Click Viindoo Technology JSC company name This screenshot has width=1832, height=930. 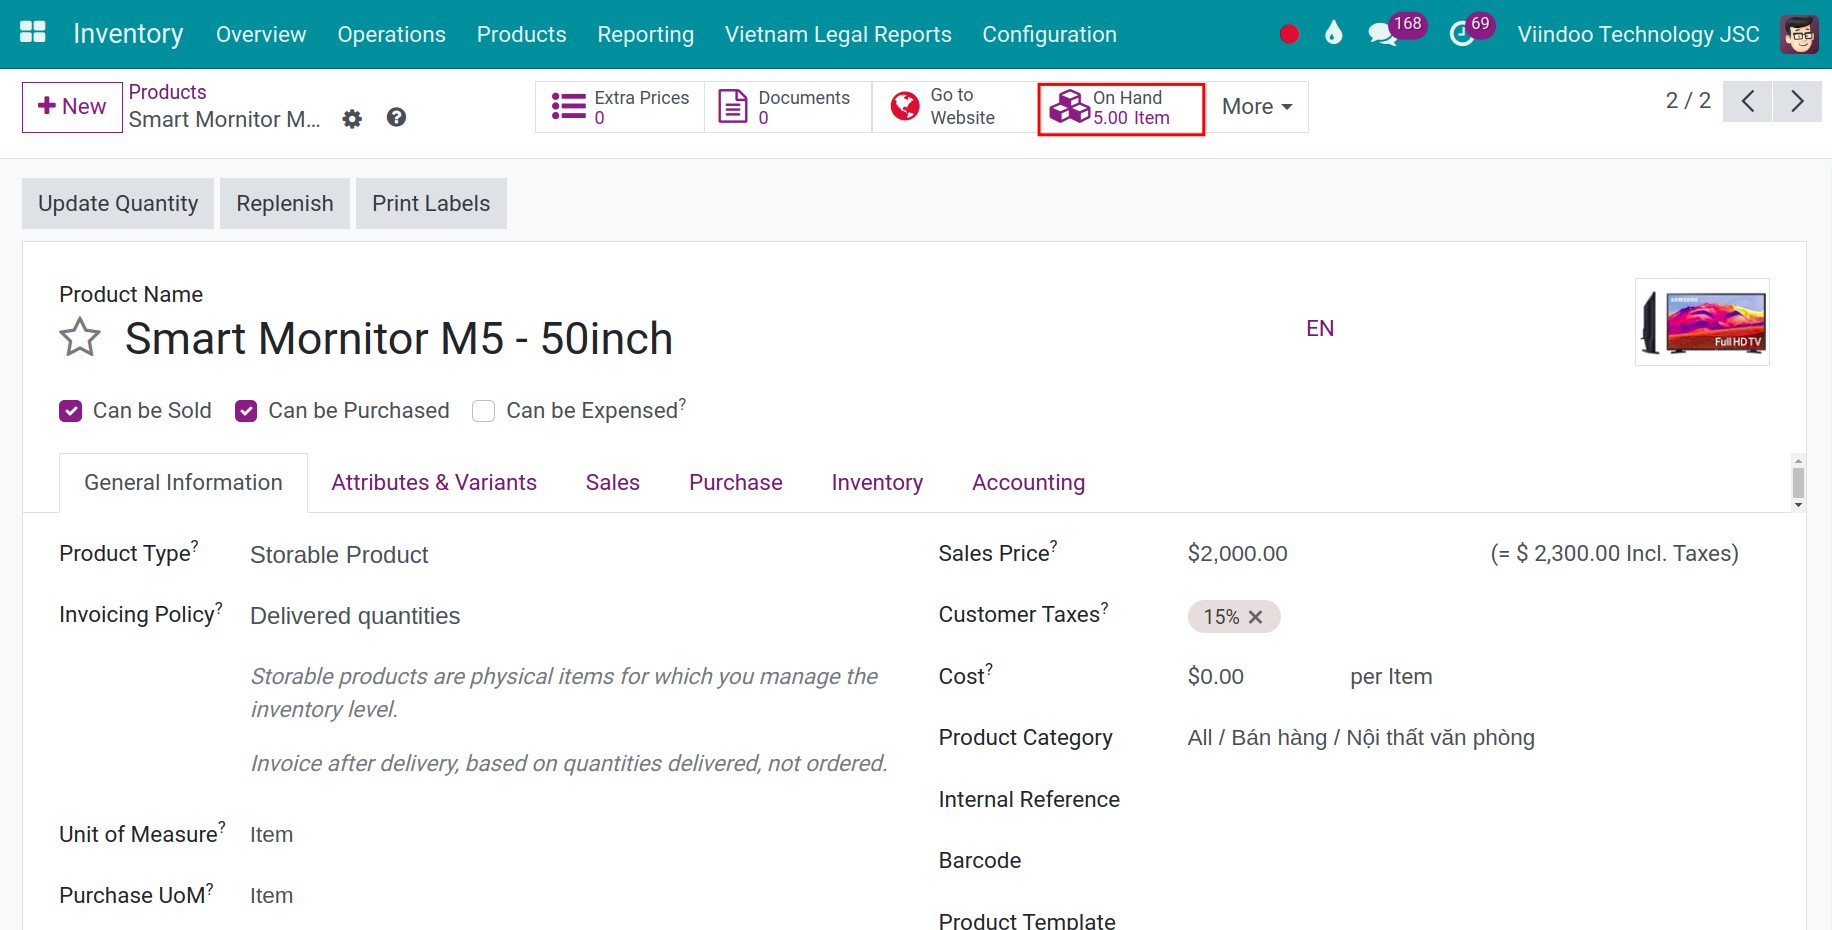tap(1638, 34)
